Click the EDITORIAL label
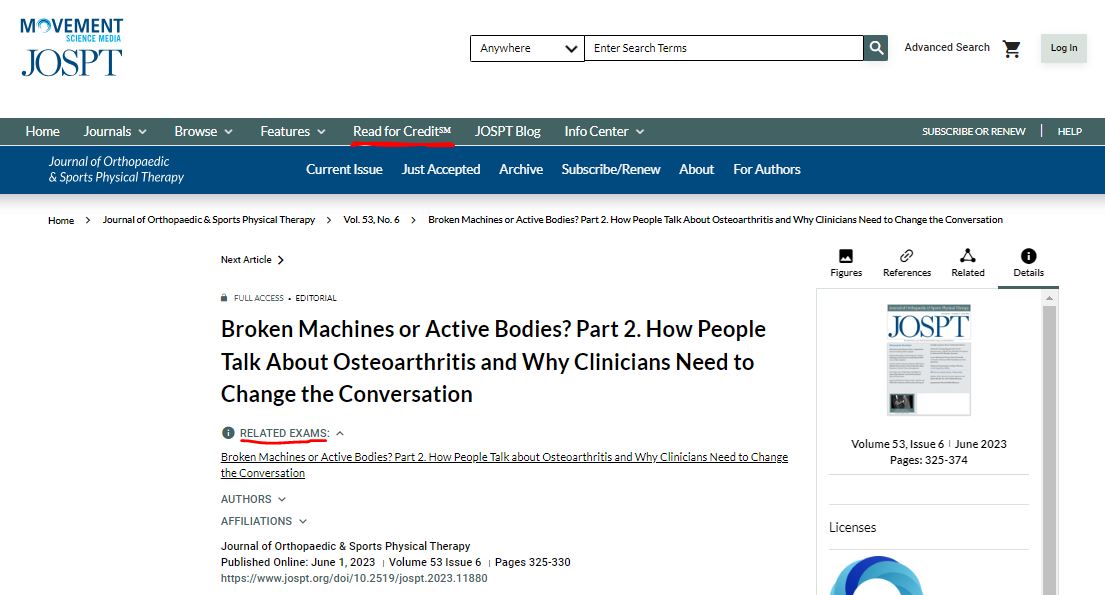1105x595 pixels. (x=316, y=298)
